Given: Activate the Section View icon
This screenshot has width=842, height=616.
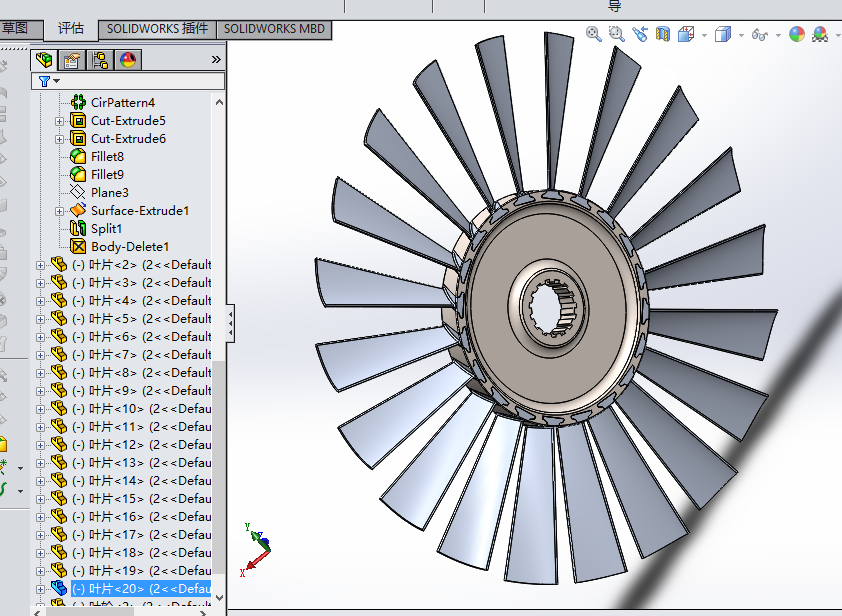Looking at the screenshot, I should click(x=662, y=34).
